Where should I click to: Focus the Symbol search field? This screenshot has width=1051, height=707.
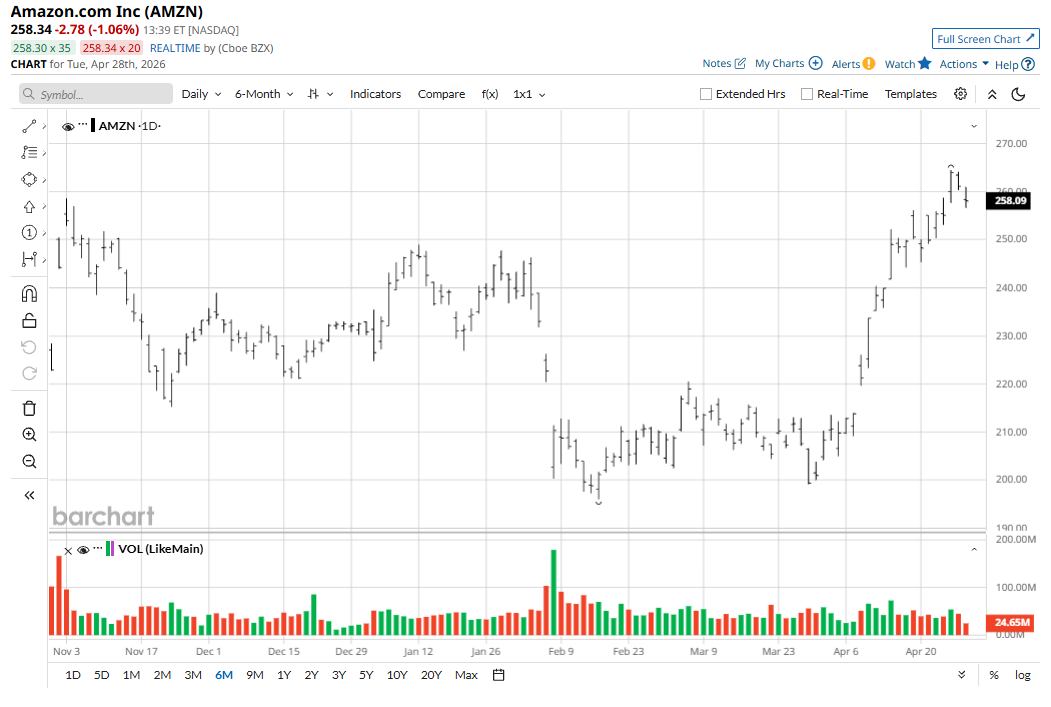96,94
